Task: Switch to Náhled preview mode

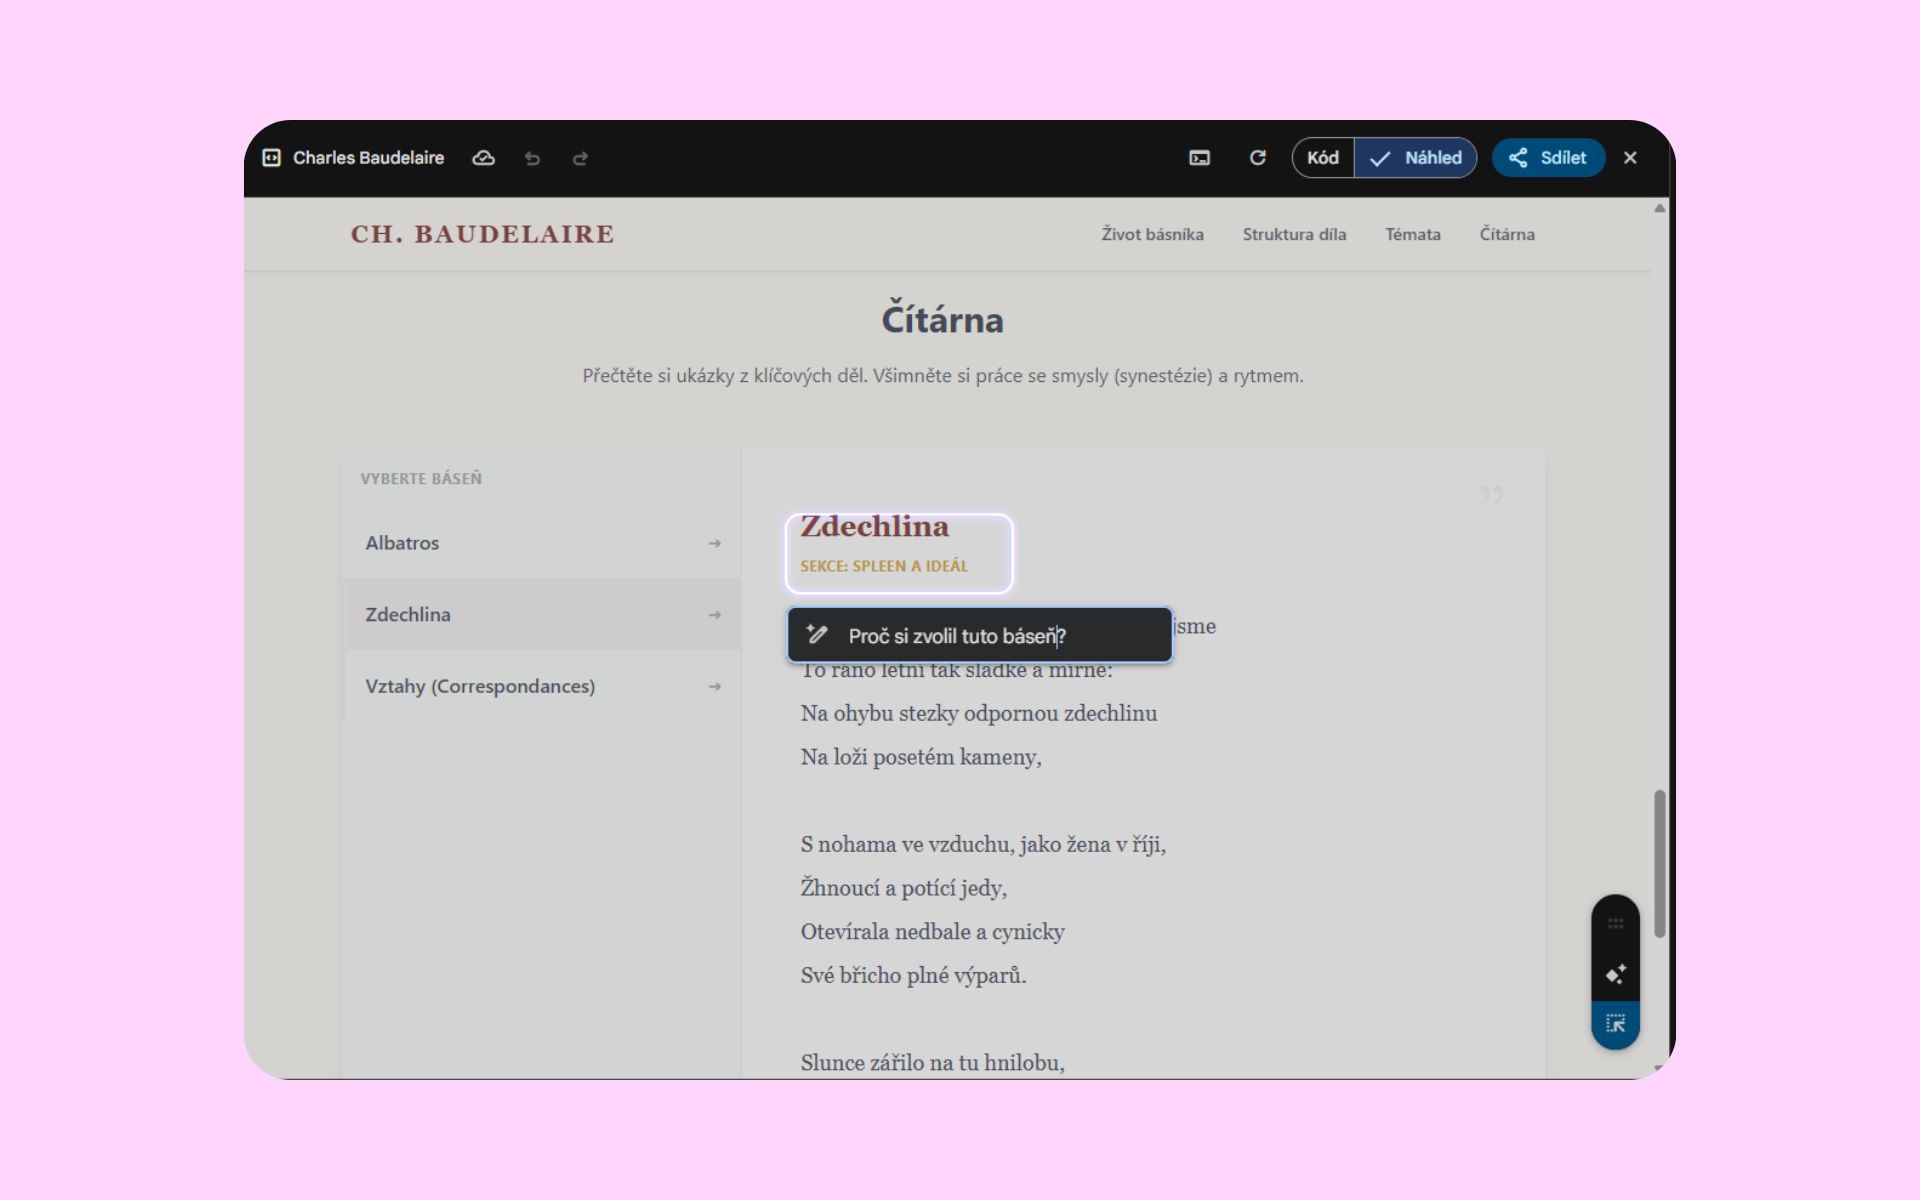Action: [x=1416, y=158]
